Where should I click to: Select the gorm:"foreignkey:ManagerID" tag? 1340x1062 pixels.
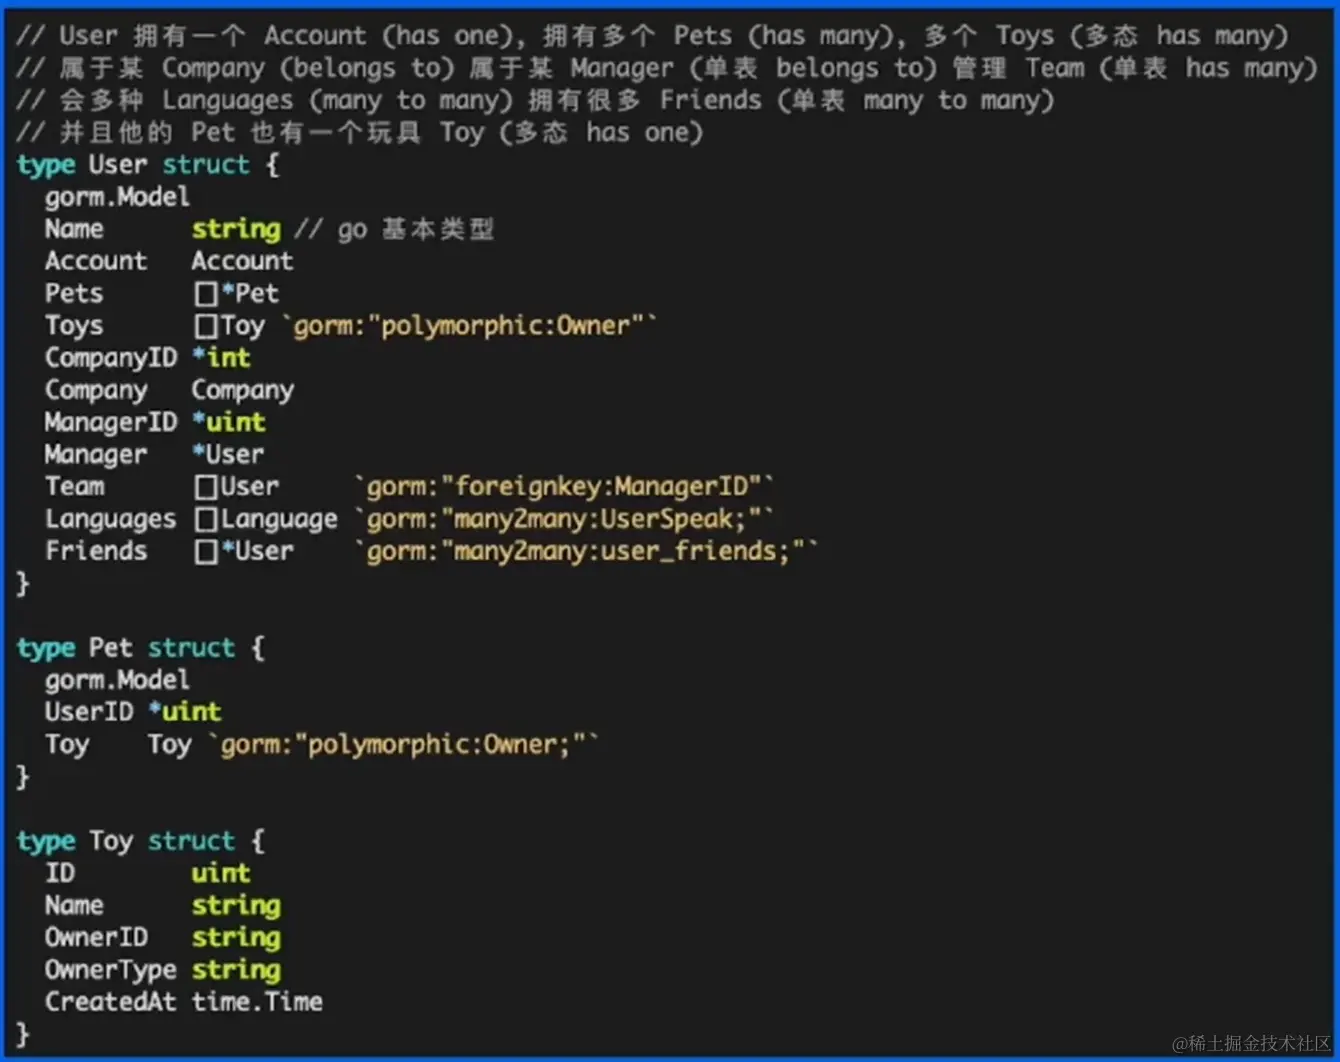pos(565,486)
